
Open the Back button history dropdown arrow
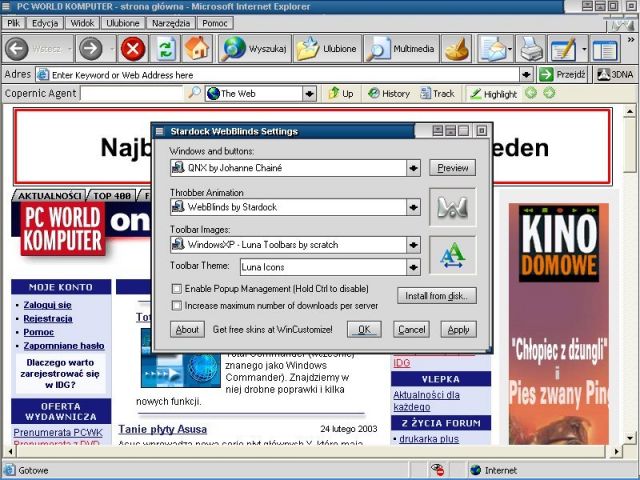coord(70,49)
